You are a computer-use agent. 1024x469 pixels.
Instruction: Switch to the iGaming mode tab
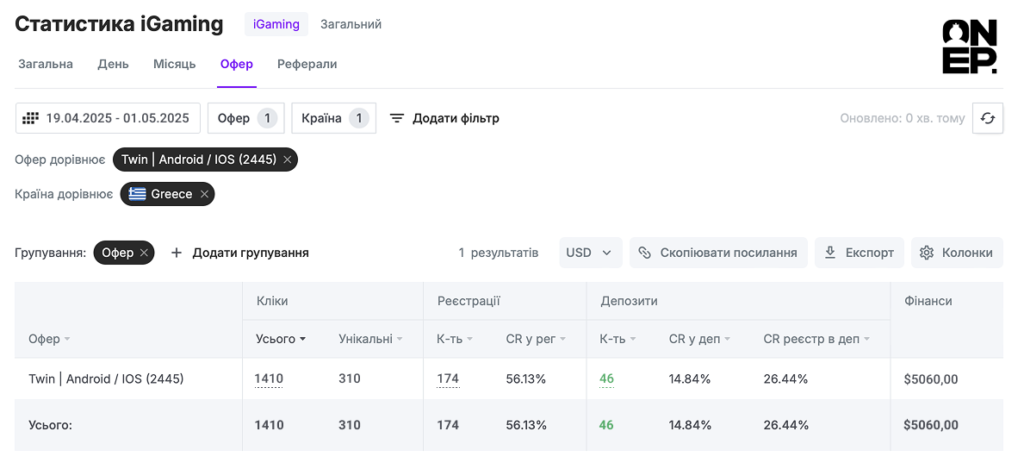pyautogui.click(x=276, y=25)
